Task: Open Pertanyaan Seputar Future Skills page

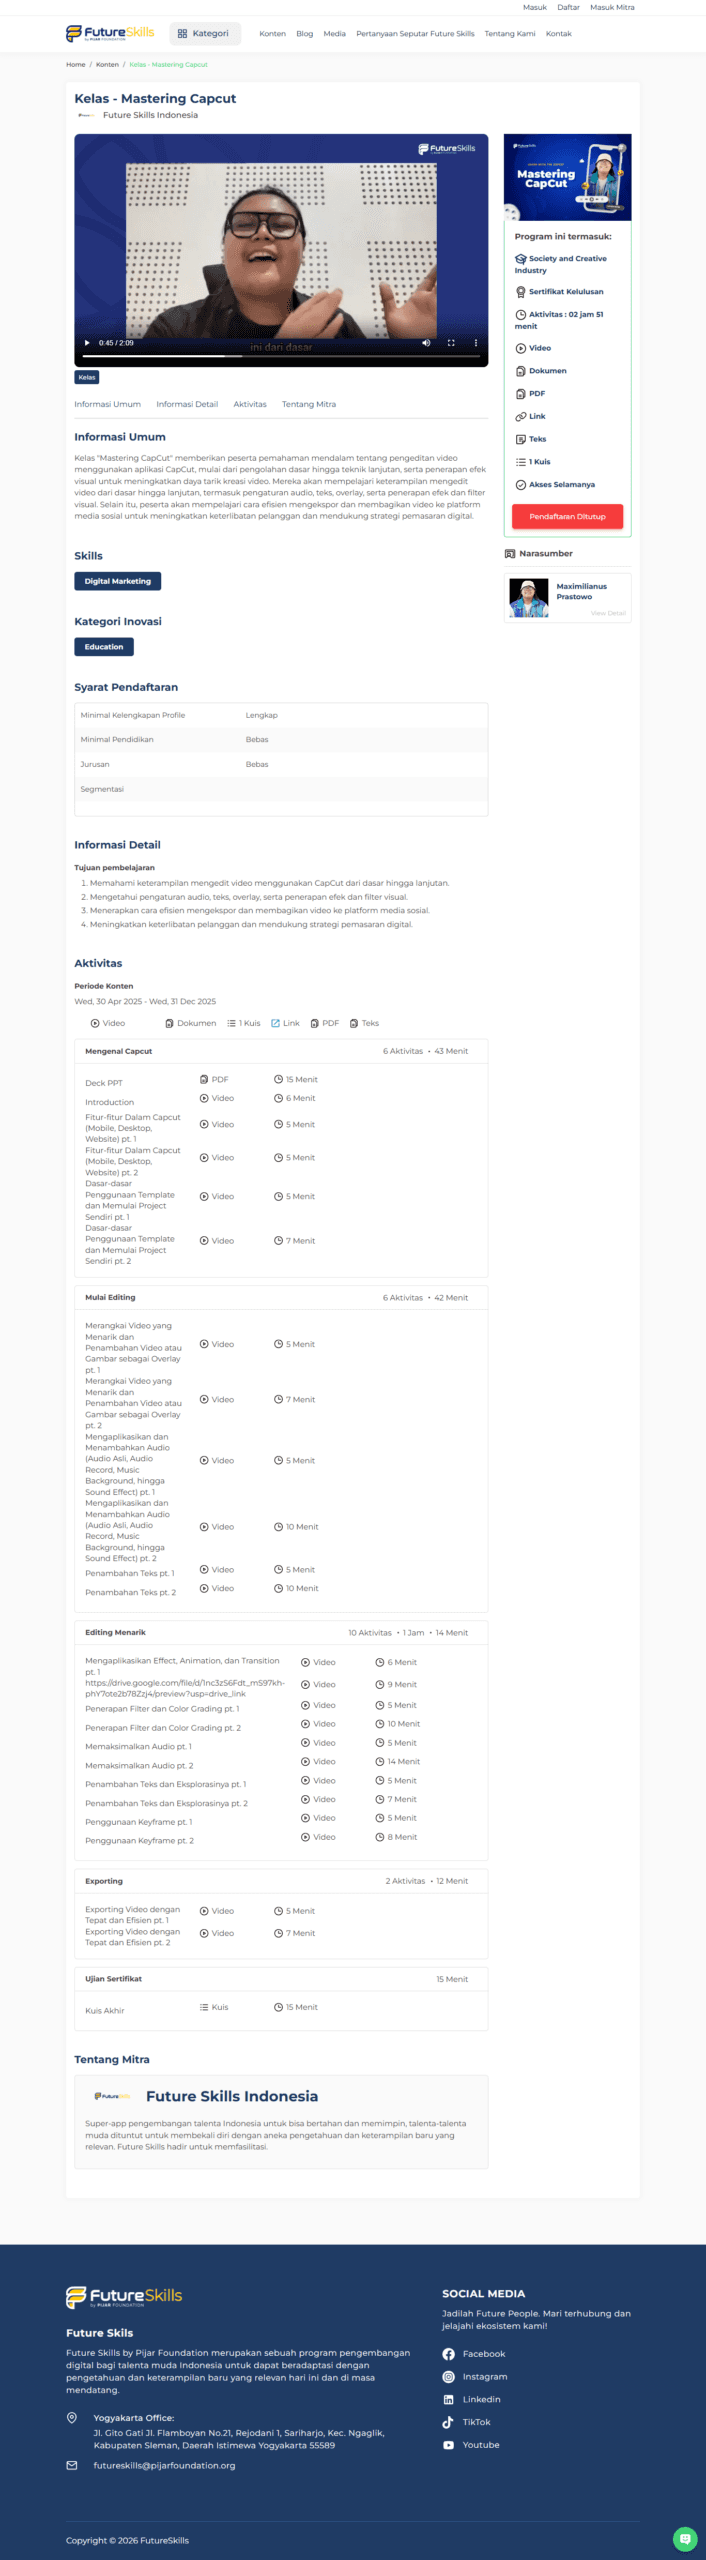Action: point(415,34)
